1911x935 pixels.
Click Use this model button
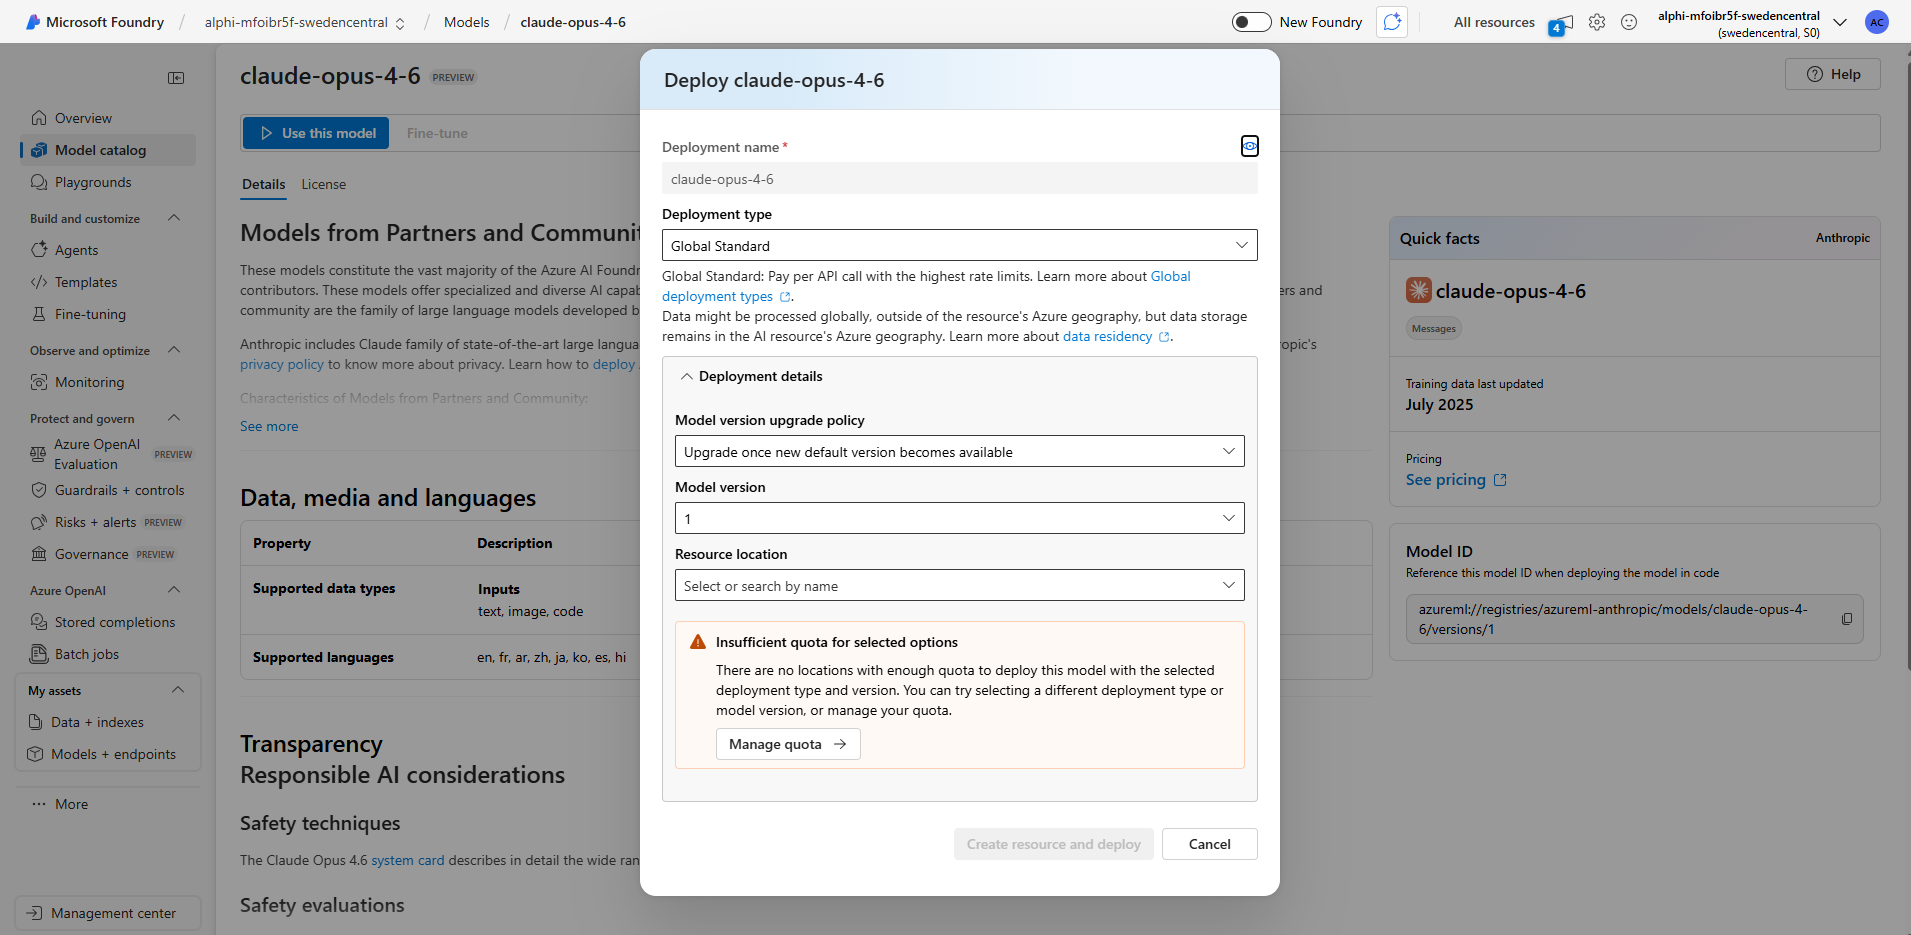tap(316, 133)
